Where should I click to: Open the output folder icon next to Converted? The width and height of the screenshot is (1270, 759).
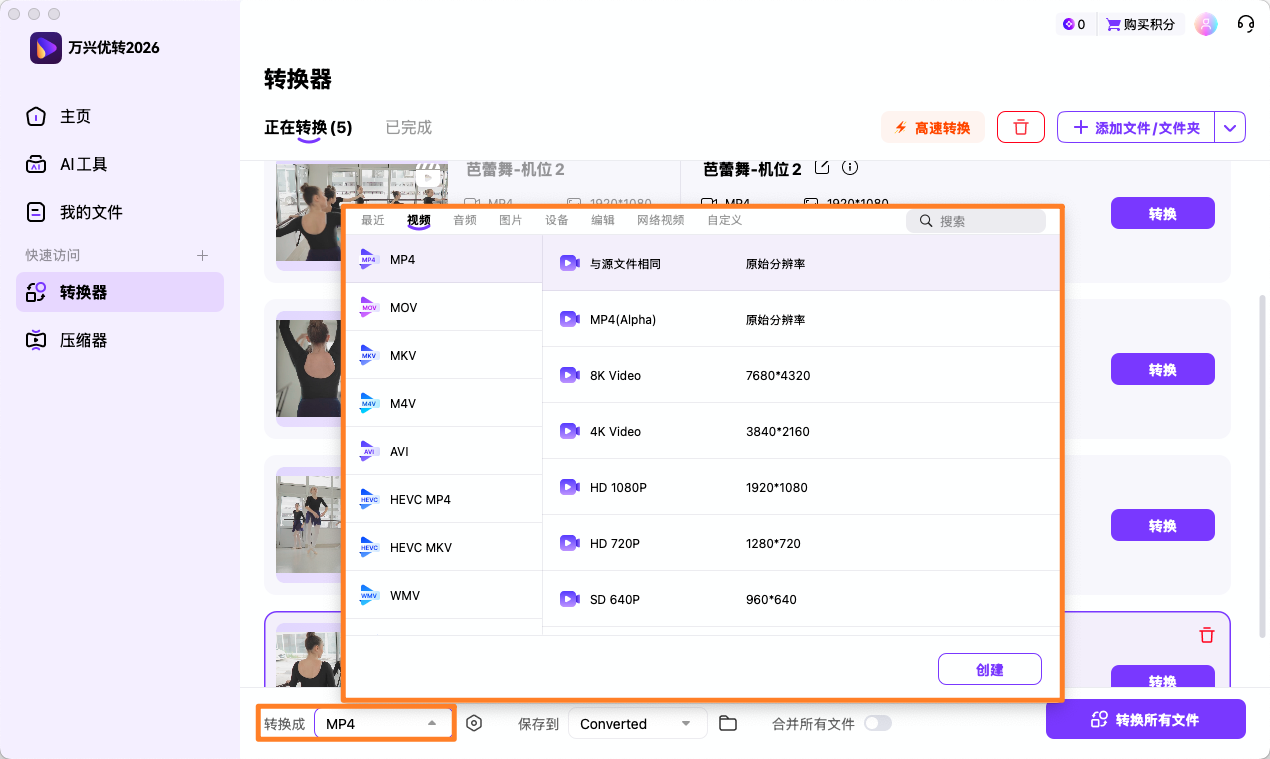point(727,722)
